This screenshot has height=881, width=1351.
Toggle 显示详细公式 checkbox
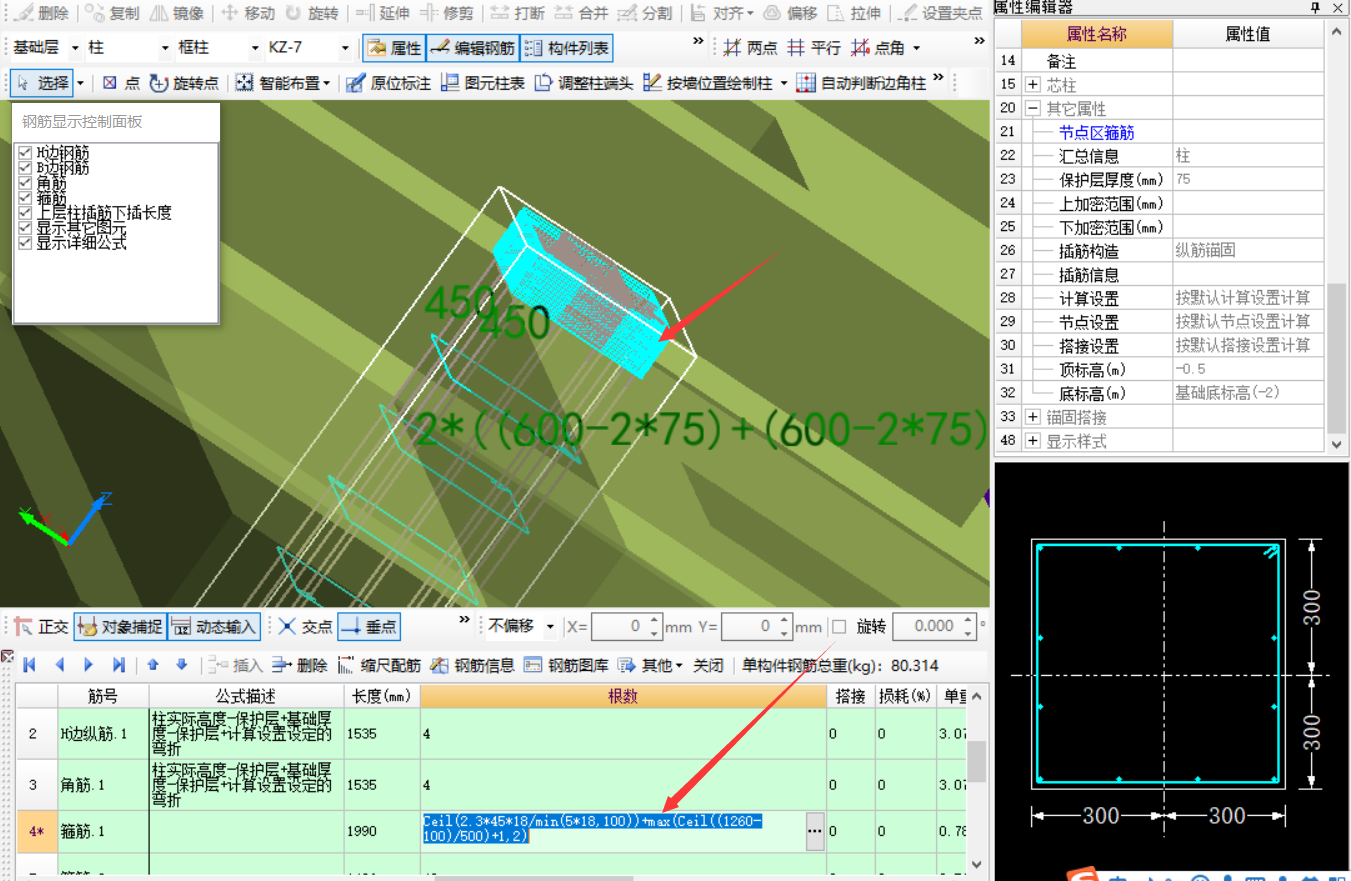(x=25, y=243)
